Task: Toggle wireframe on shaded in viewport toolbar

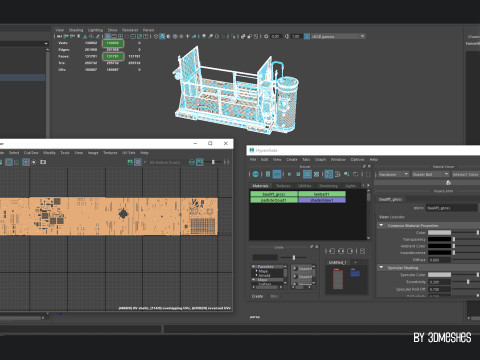Action: coord(175,36)
